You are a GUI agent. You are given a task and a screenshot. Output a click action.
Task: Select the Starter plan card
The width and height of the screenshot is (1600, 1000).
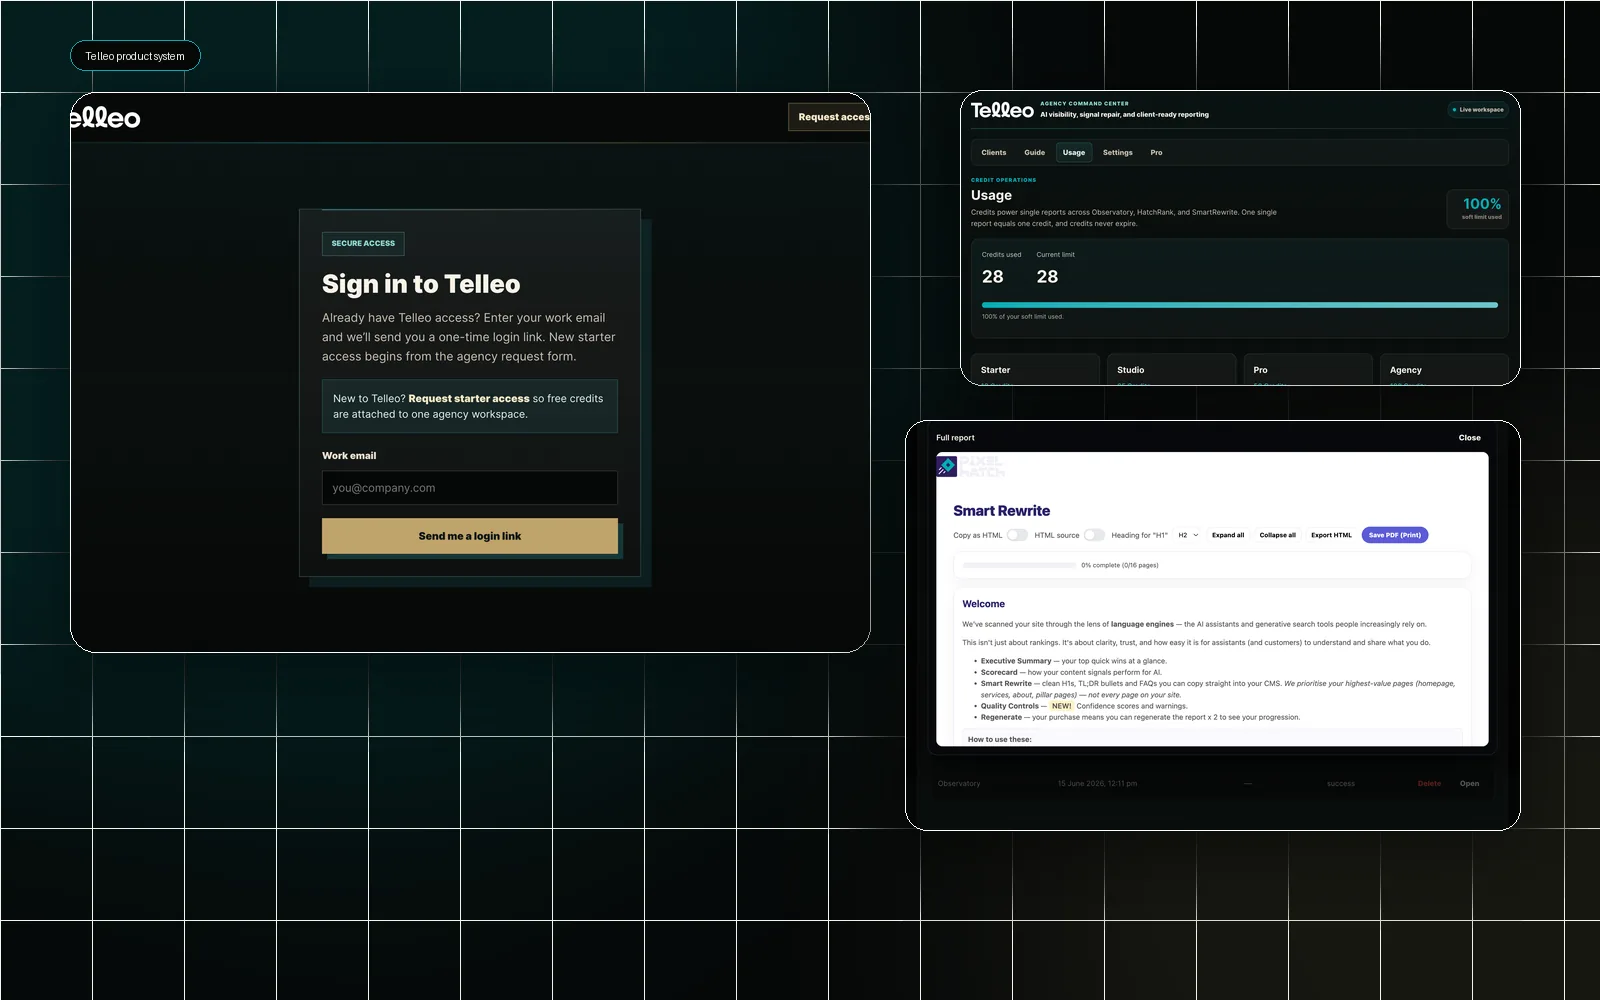(x=1035, y=370)
